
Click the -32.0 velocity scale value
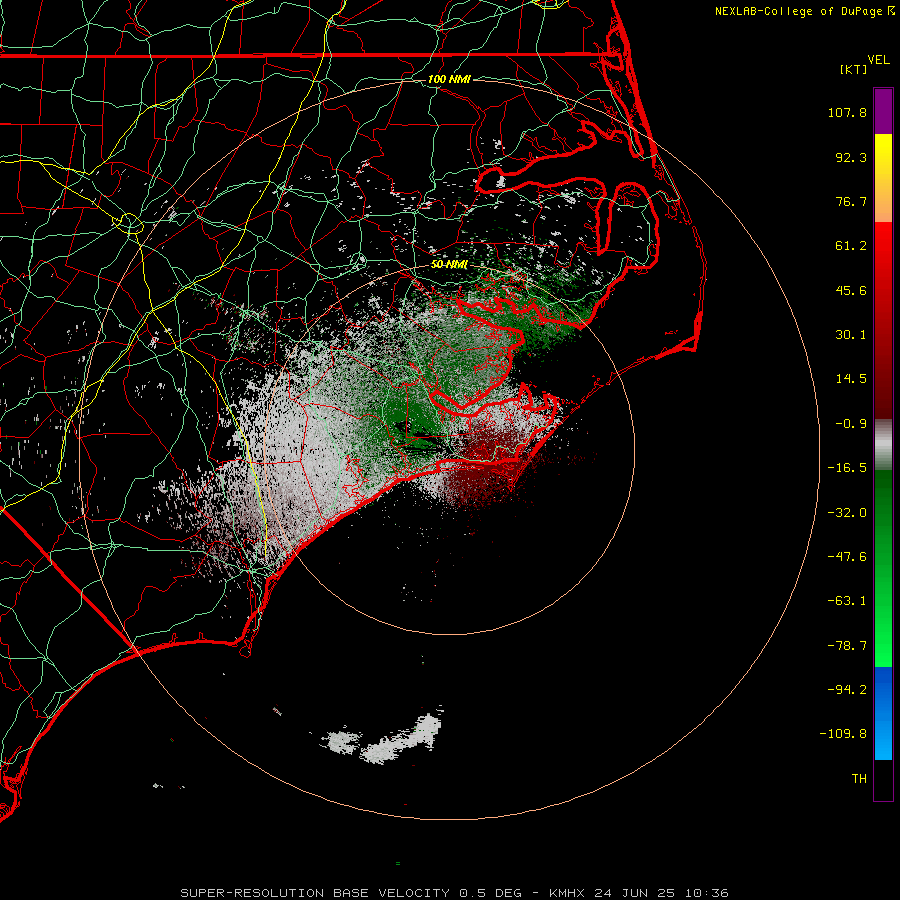[x=847, y=513]
